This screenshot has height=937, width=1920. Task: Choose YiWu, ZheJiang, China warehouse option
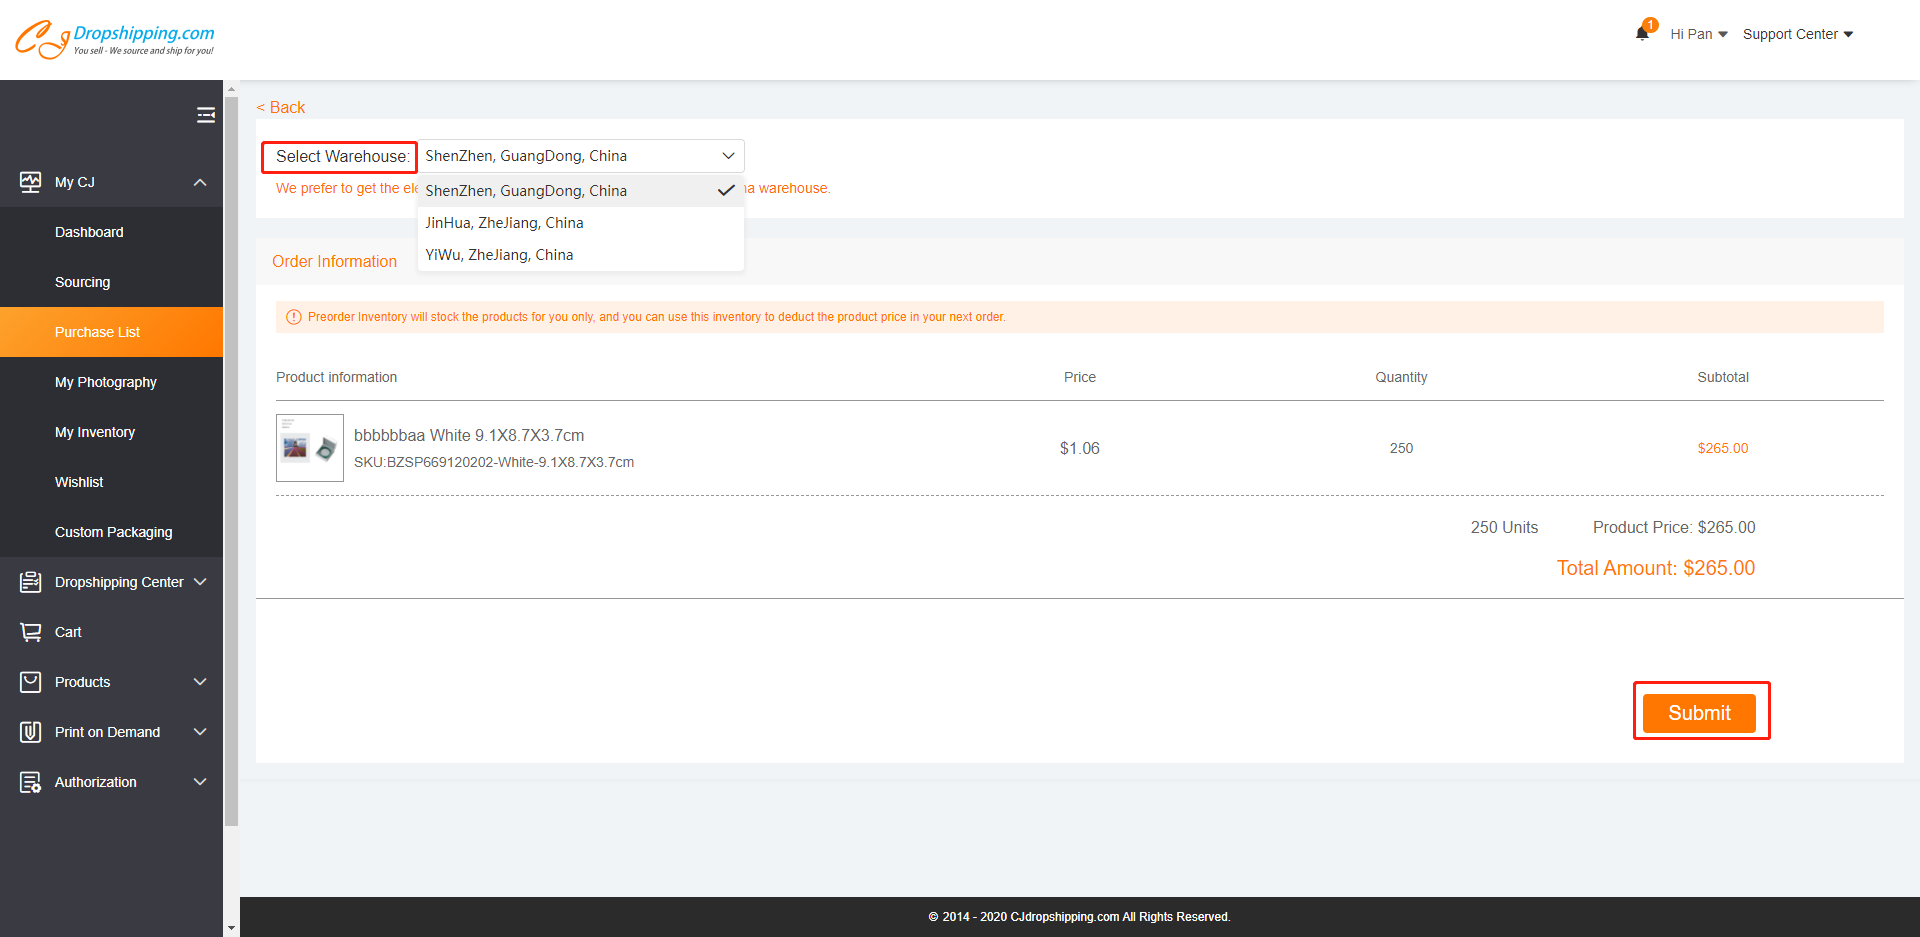[x=499, y=255]
